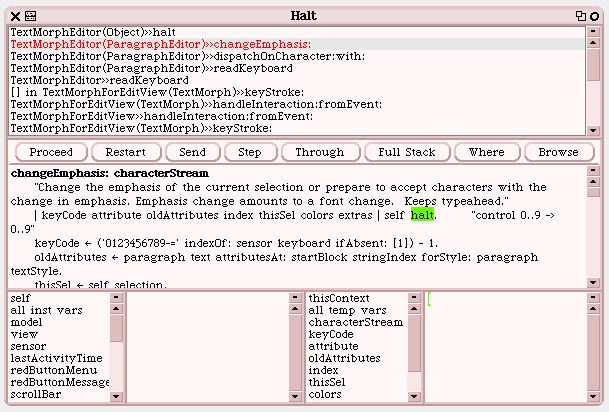
Task: Click code pane scroll up arrow
Action: tap(593, 182)
